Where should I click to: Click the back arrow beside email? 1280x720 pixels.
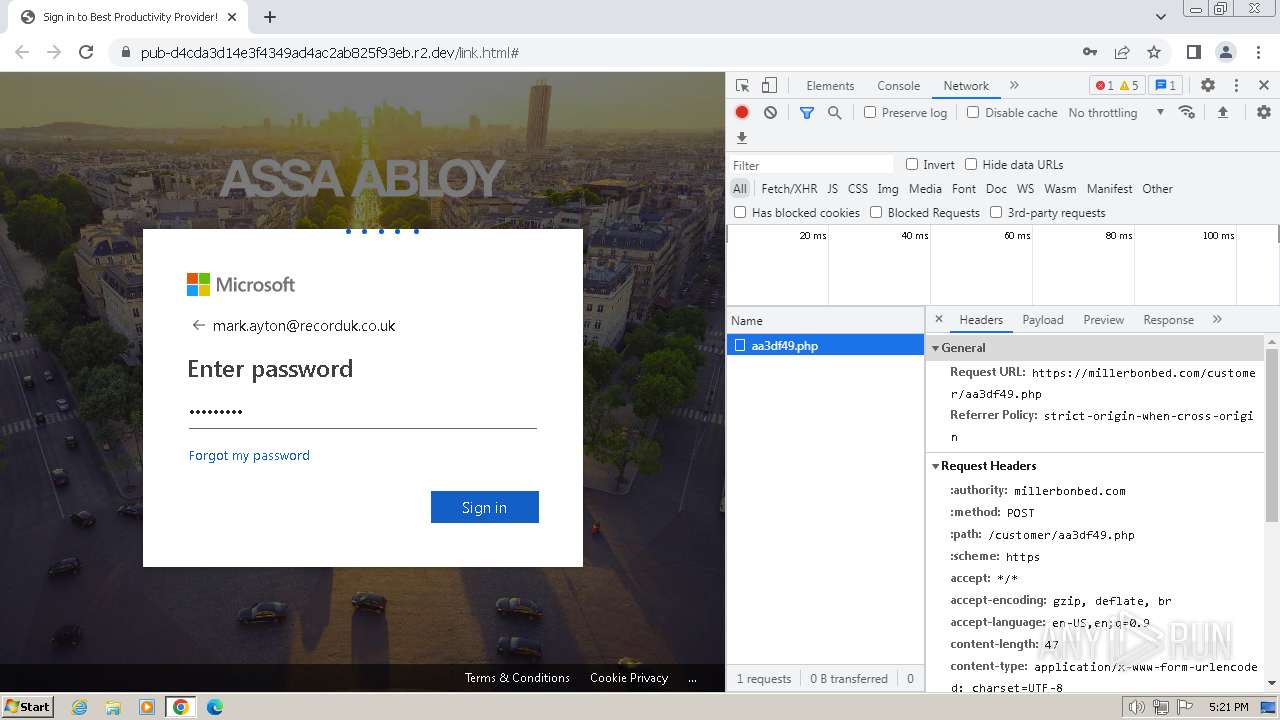(x=198, y=325)
